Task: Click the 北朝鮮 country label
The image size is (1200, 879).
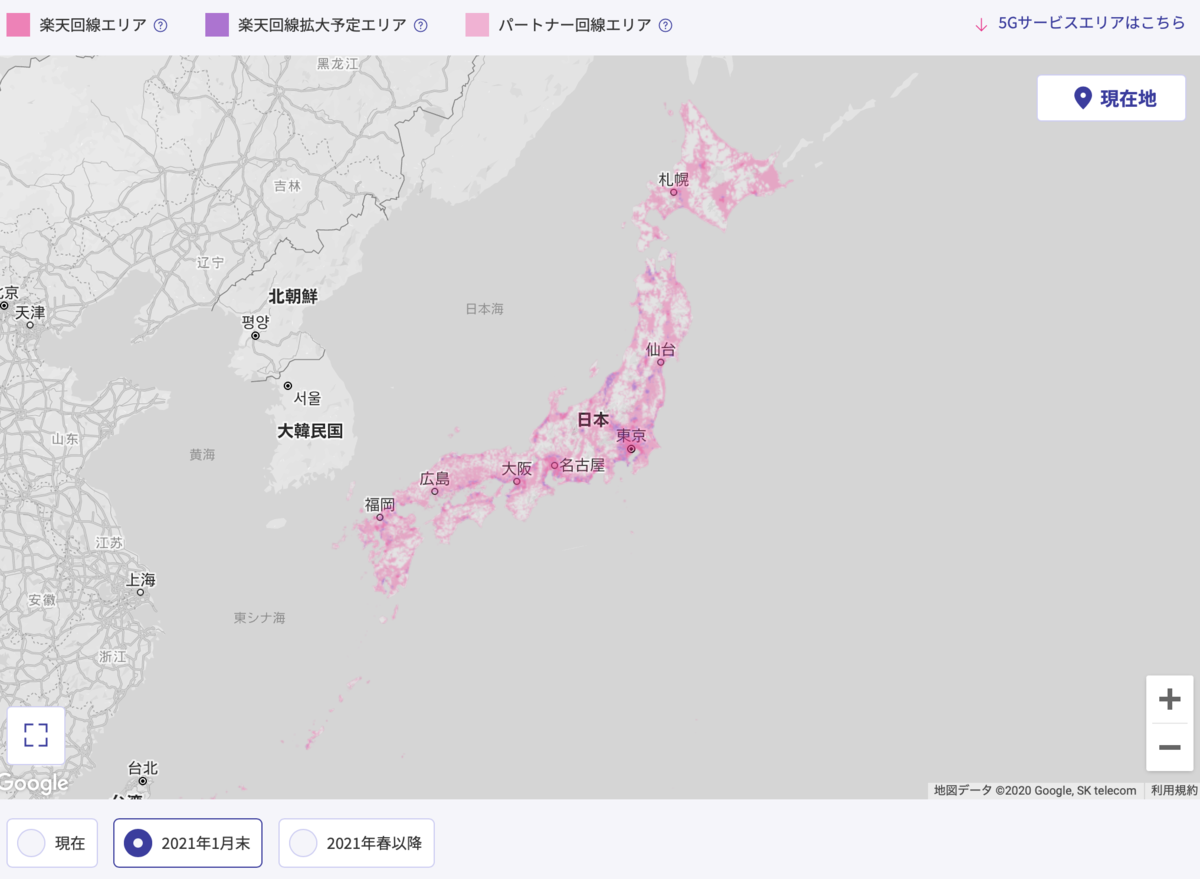Action: coord(293,296)
